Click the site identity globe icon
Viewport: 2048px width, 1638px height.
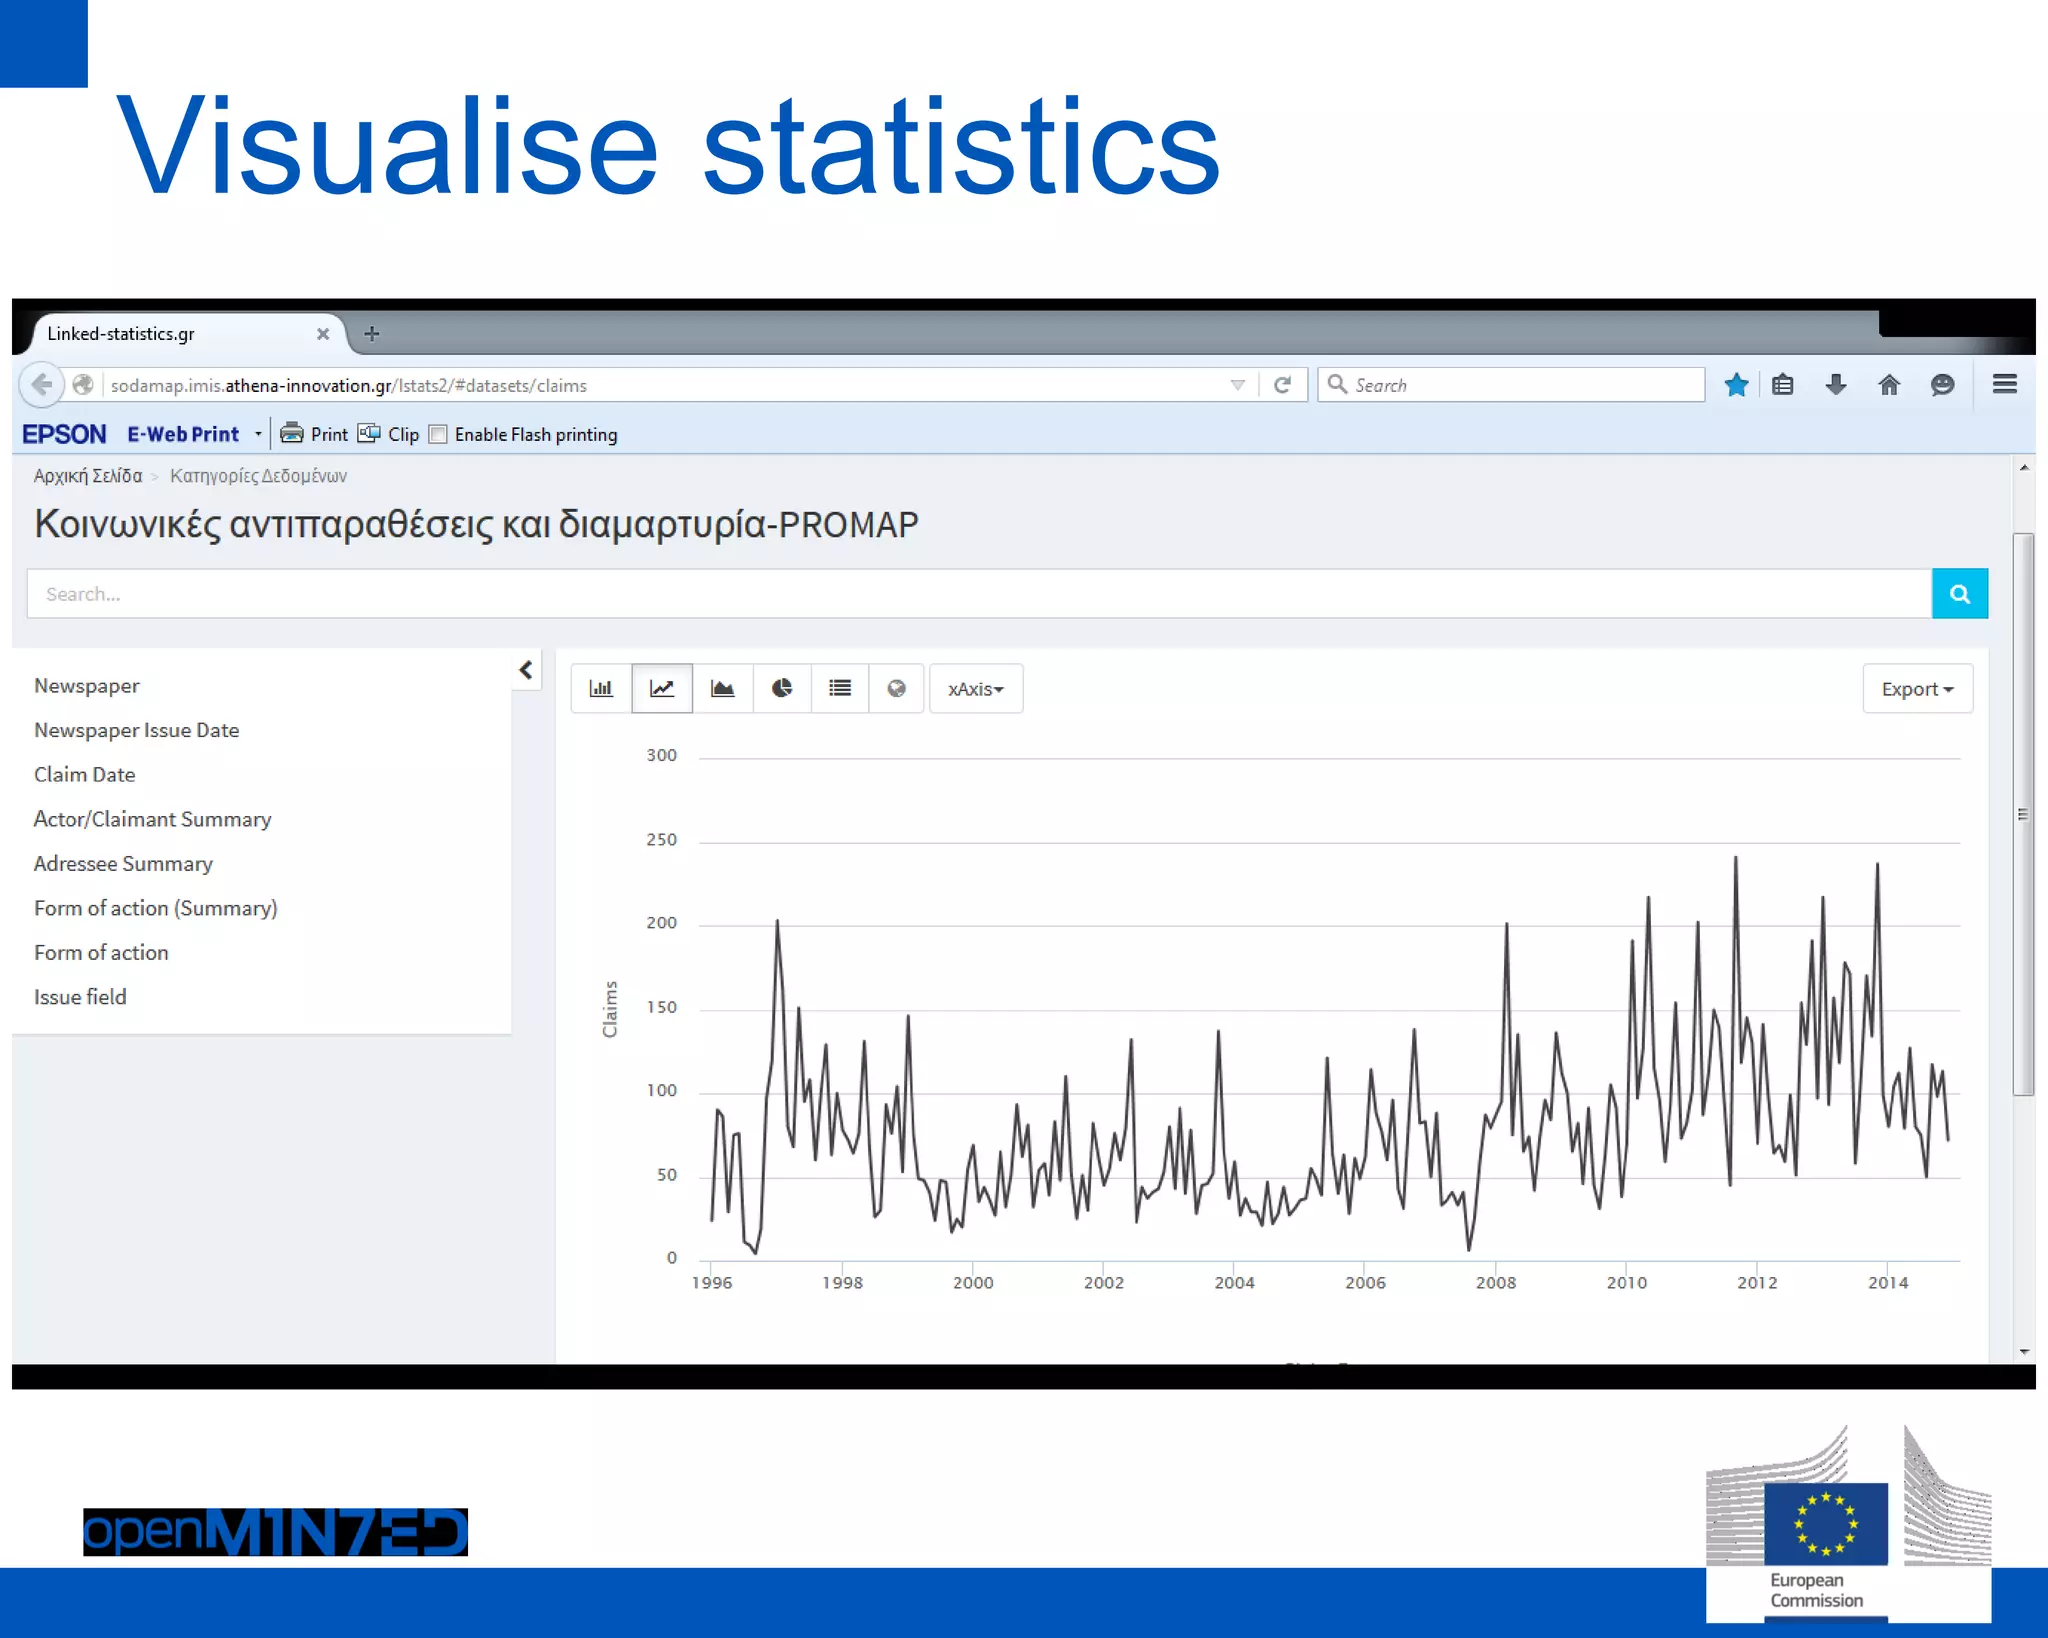[84, 385]
